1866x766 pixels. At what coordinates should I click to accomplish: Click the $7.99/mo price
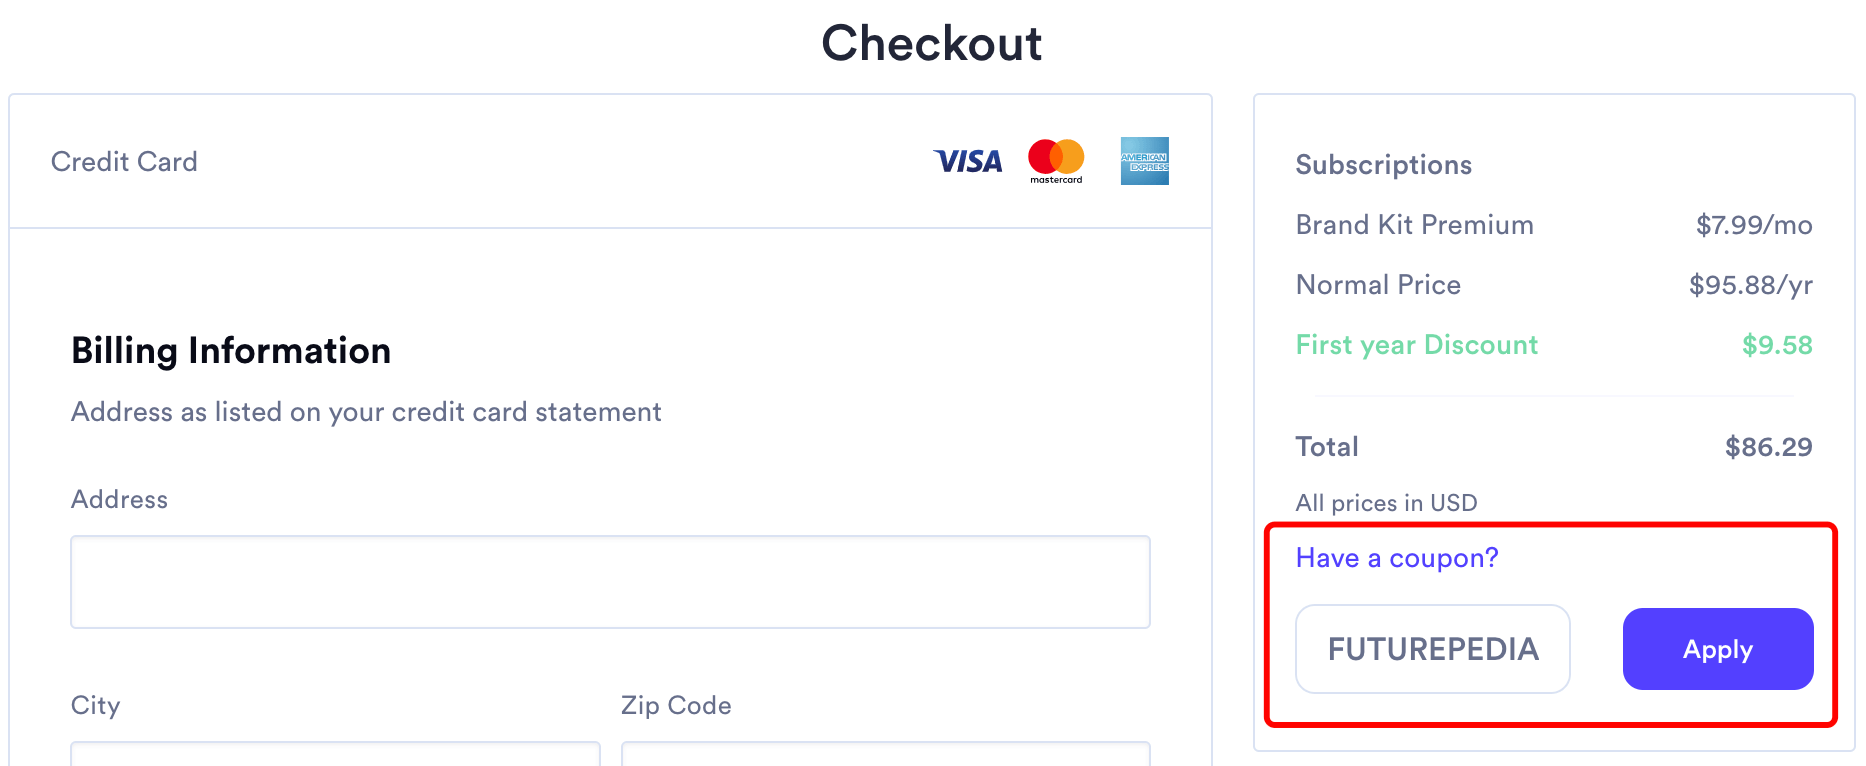(x=1753, y=225)
